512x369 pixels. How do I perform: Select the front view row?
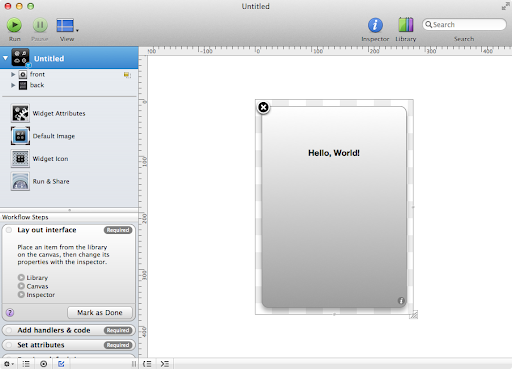coord(69,74)
